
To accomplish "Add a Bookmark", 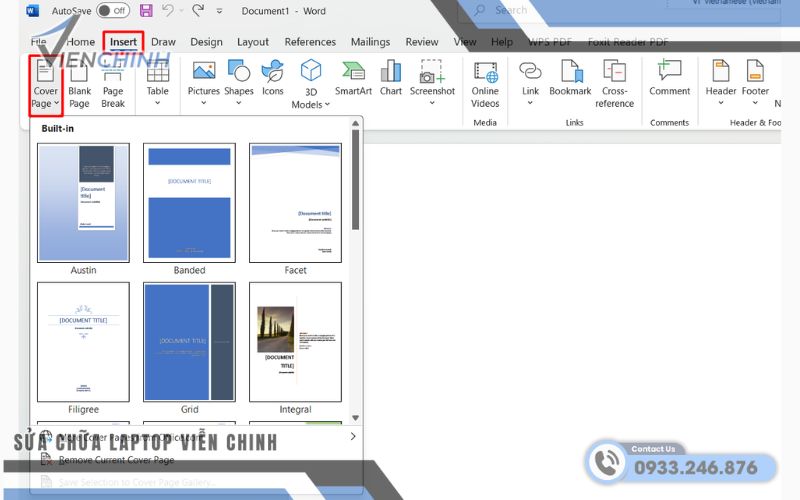I will pyautogui.click(x=570, y=78).
